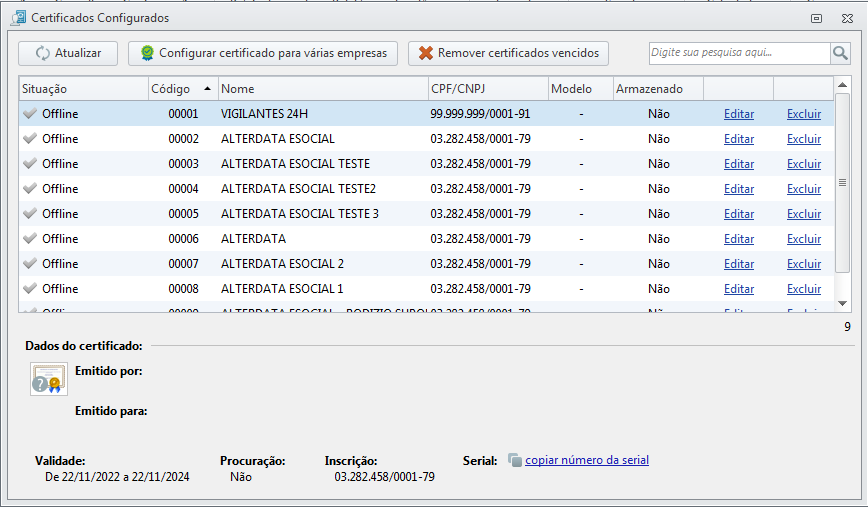Viewport: 868px width, 507px height.
Task: Click the red X remove icon
Action: (426, 53)
